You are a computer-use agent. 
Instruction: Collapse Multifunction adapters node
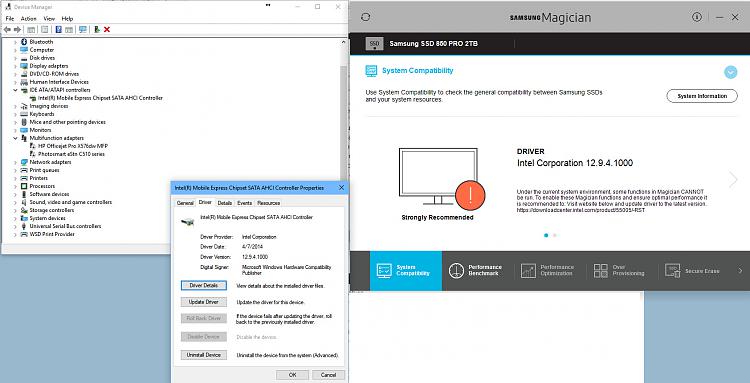15,138
